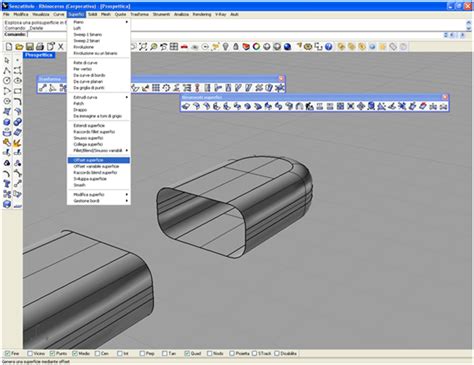Expand the Piano submenu
The image size is (474, 365).
coord(99,22)
